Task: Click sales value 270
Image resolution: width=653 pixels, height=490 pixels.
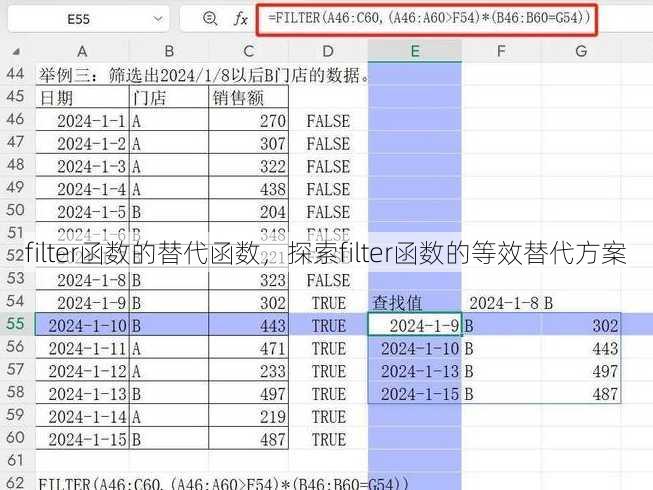Action: [249, 121]
